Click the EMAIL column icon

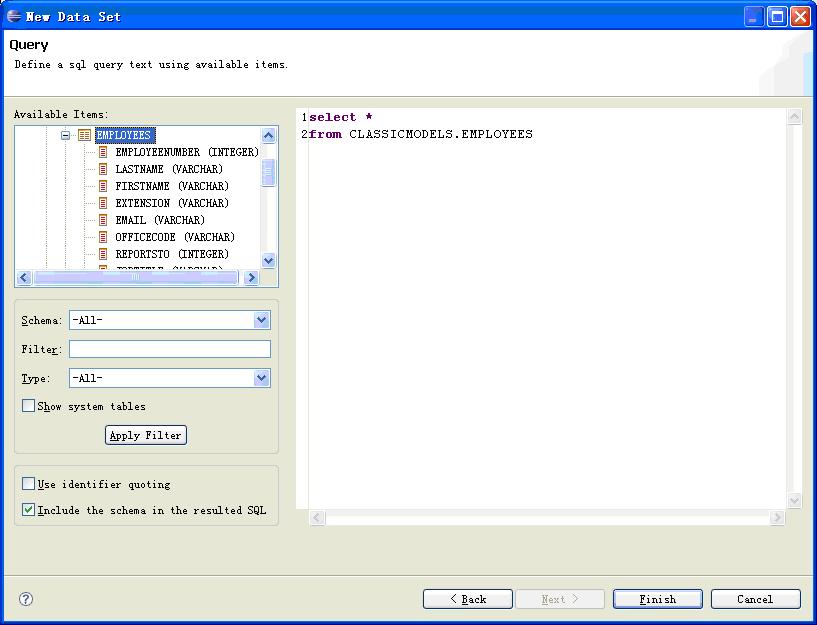coord(103,220)
